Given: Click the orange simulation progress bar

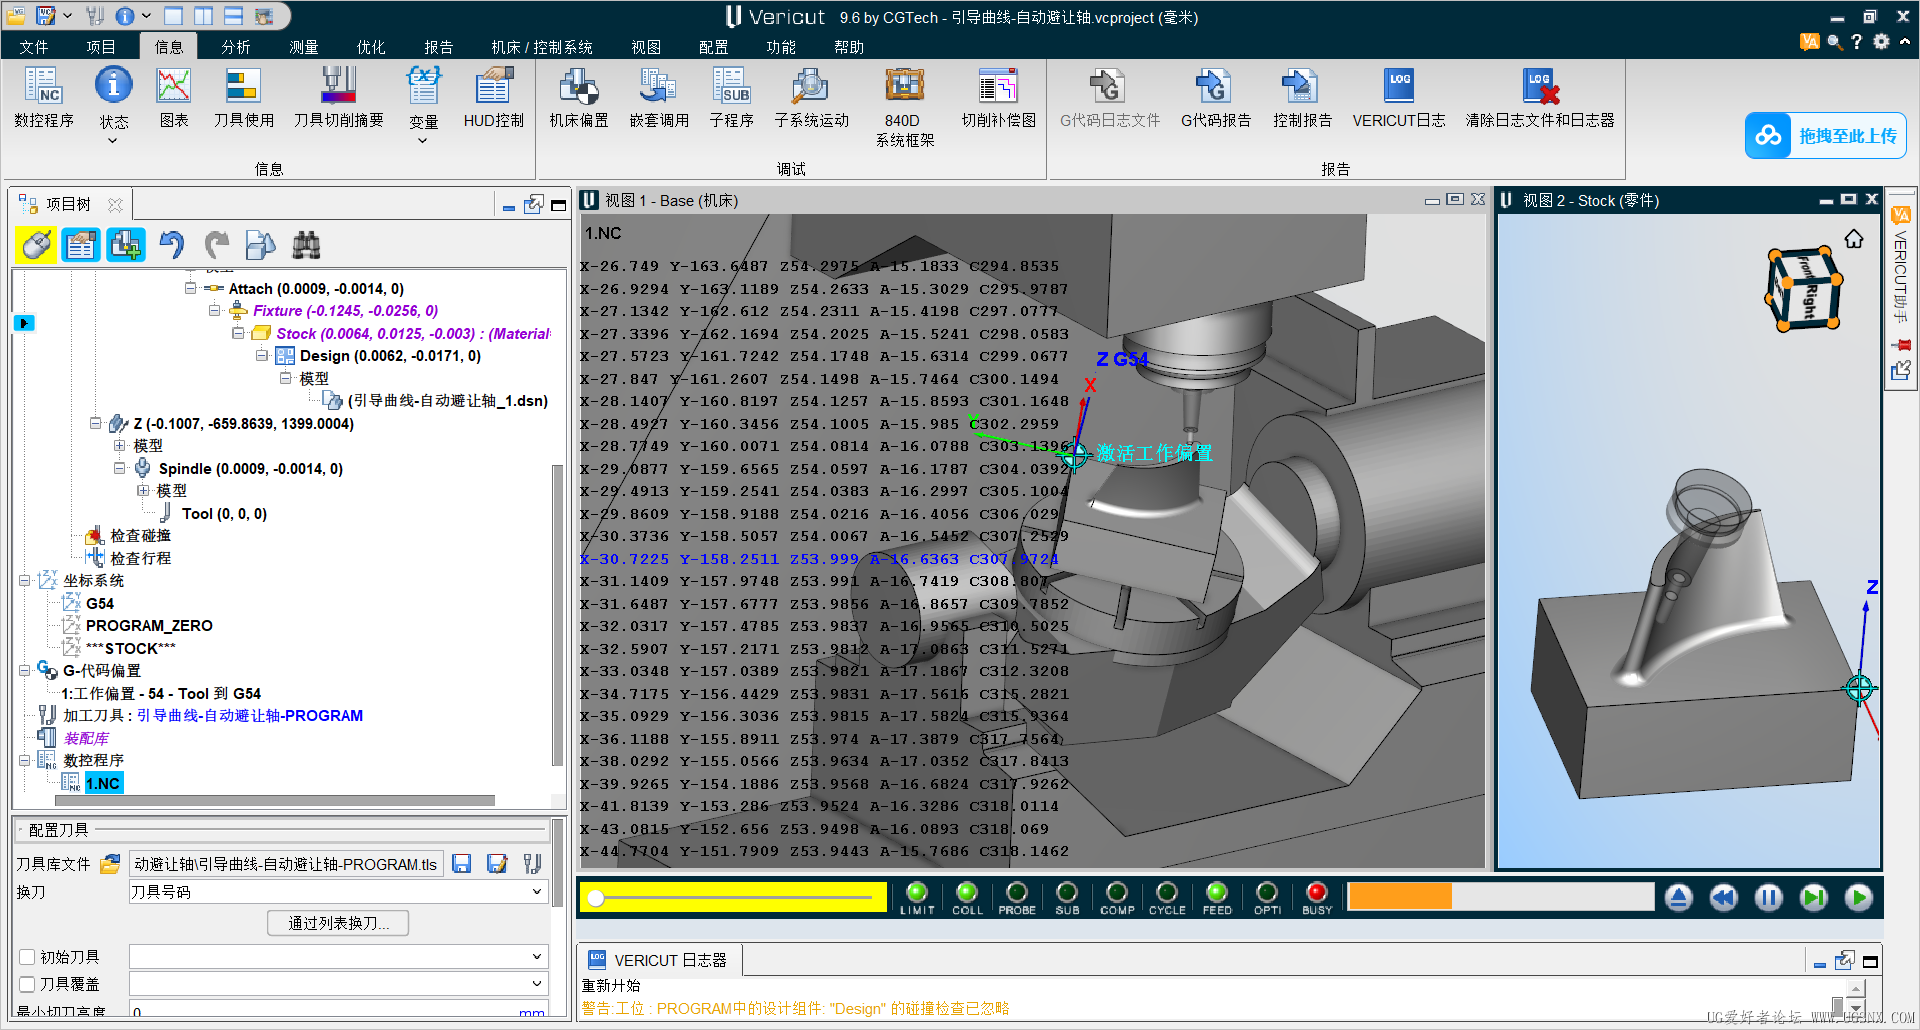Looking at the screenshot, I should 1500,897.
